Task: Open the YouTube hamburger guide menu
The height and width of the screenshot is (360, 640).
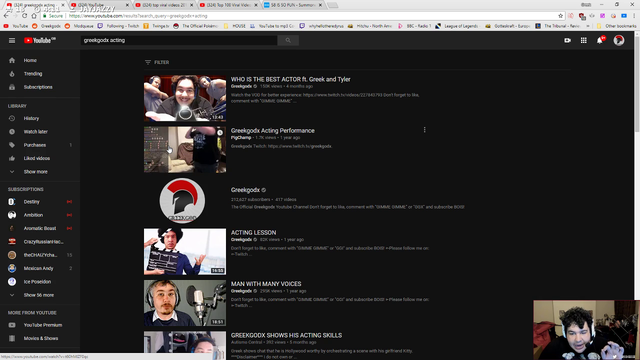Action: 12,40
